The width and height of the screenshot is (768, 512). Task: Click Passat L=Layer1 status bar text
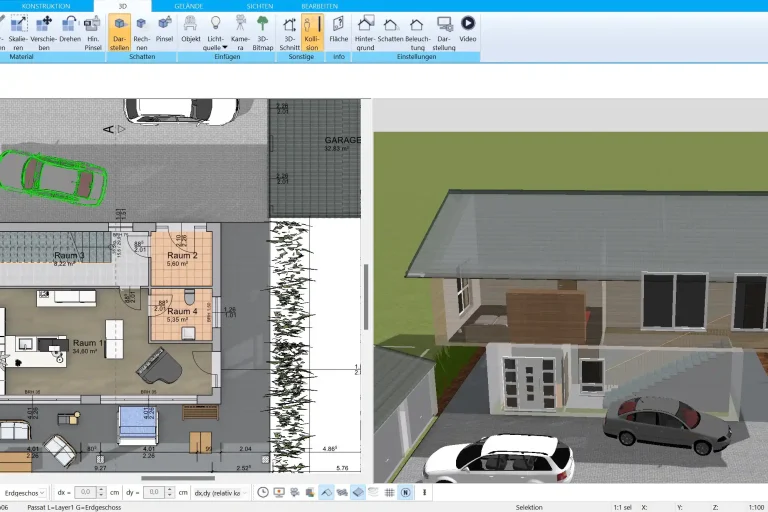pyautogui.click(x=74, y=507)
